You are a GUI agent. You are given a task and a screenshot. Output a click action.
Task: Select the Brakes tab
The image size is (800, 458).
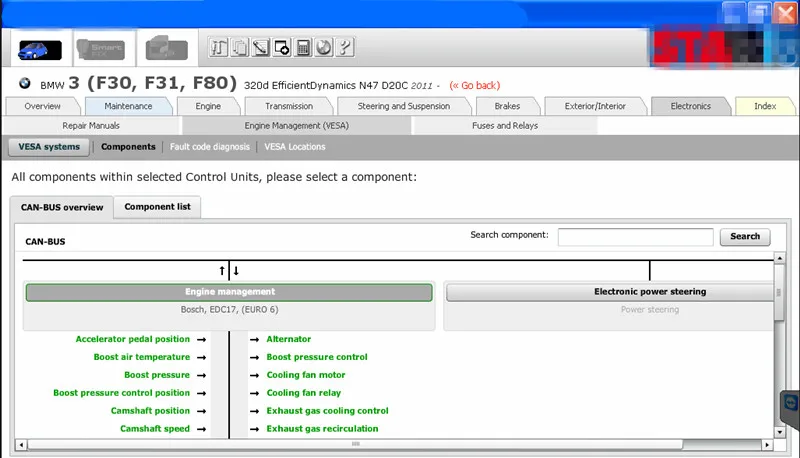tap(507, 106)
